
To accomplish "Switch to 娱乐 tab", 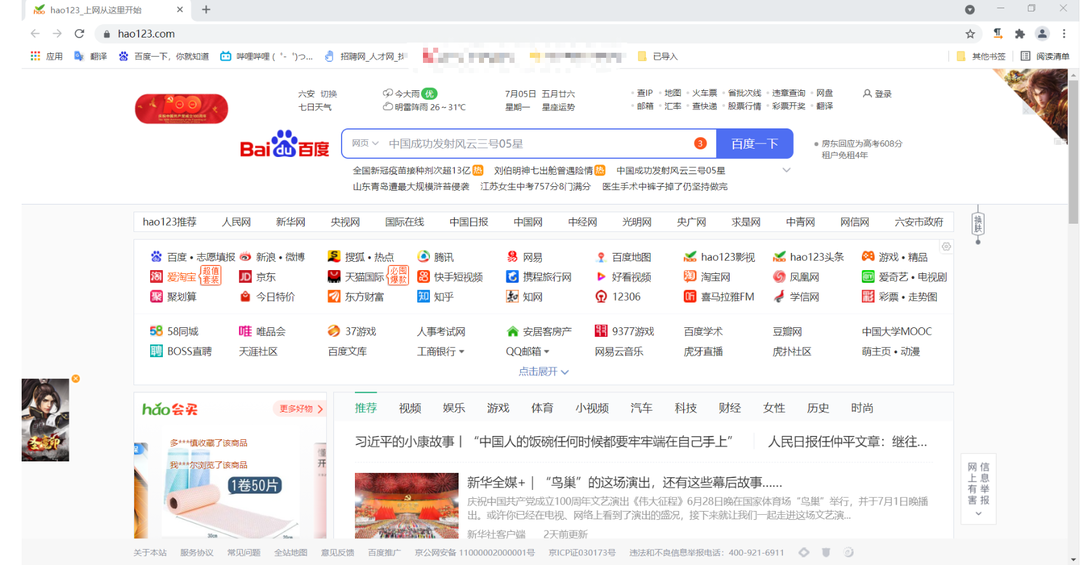I will pyautogui.click(x=454, y=408).
